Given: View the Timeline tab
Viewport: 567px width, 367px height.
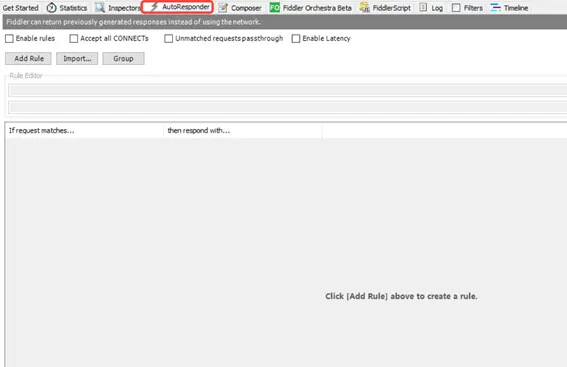Looking at the screenshot, I should pyautogui.click(x=510, y=8).
